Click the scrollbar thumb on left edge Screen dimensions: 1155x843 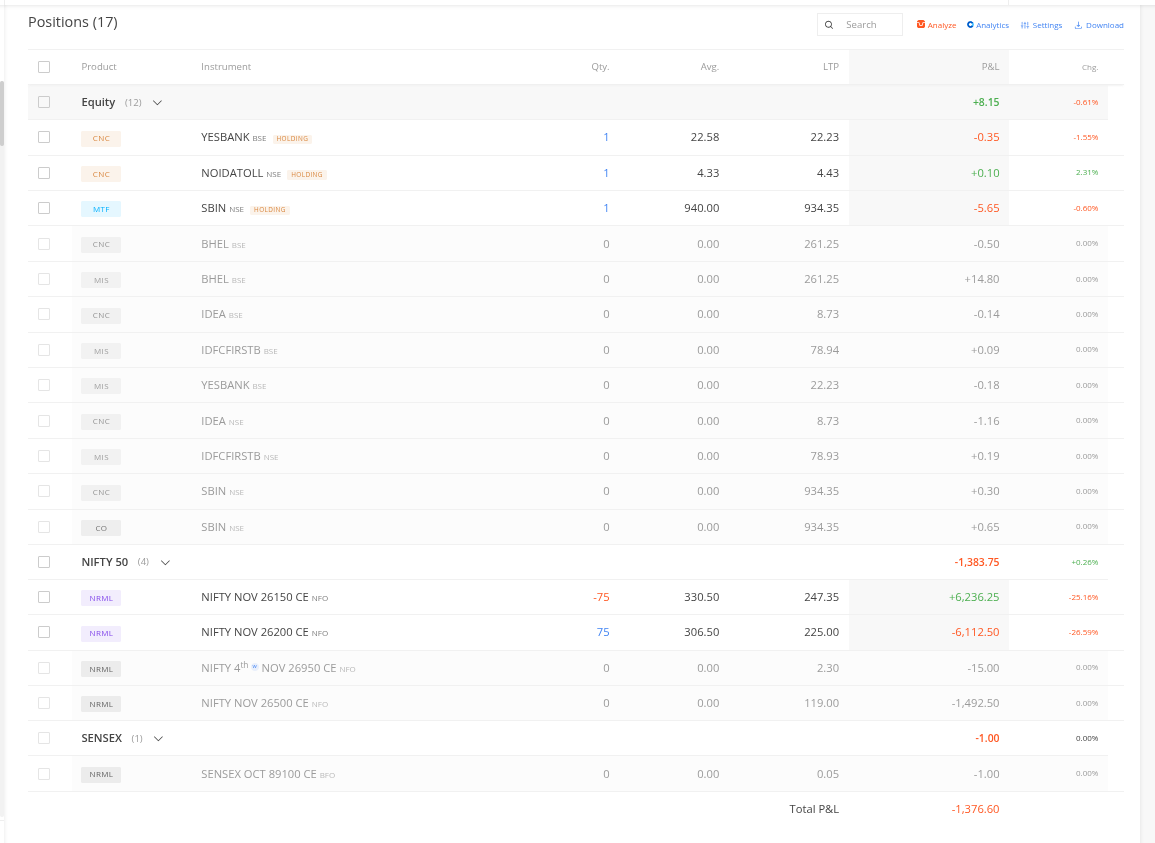click(2, 112)
